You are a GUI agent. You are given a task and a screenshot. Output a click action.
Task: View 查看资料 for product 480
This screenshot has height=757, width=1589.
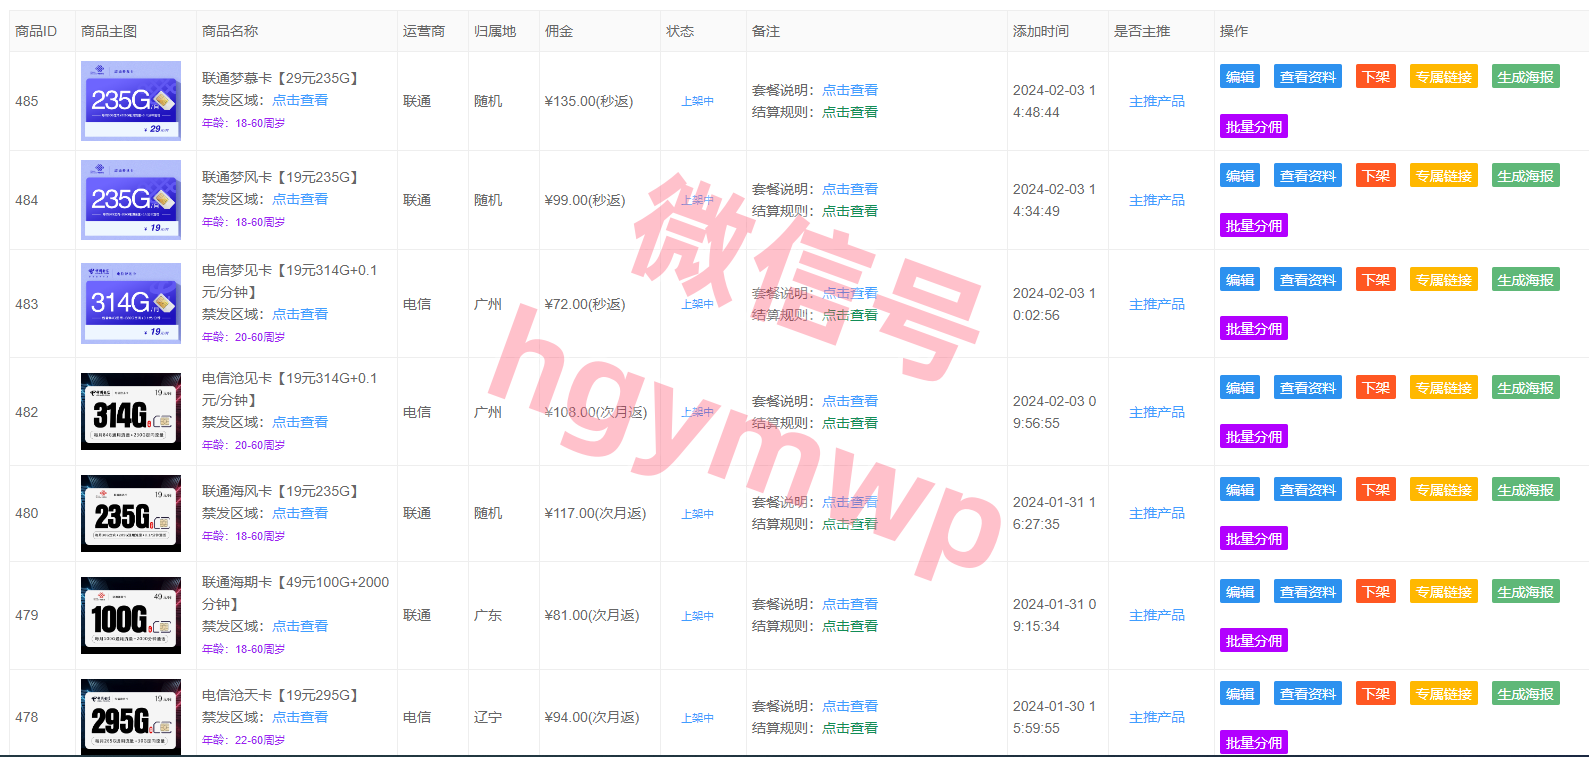click(x=1308, y=490)
